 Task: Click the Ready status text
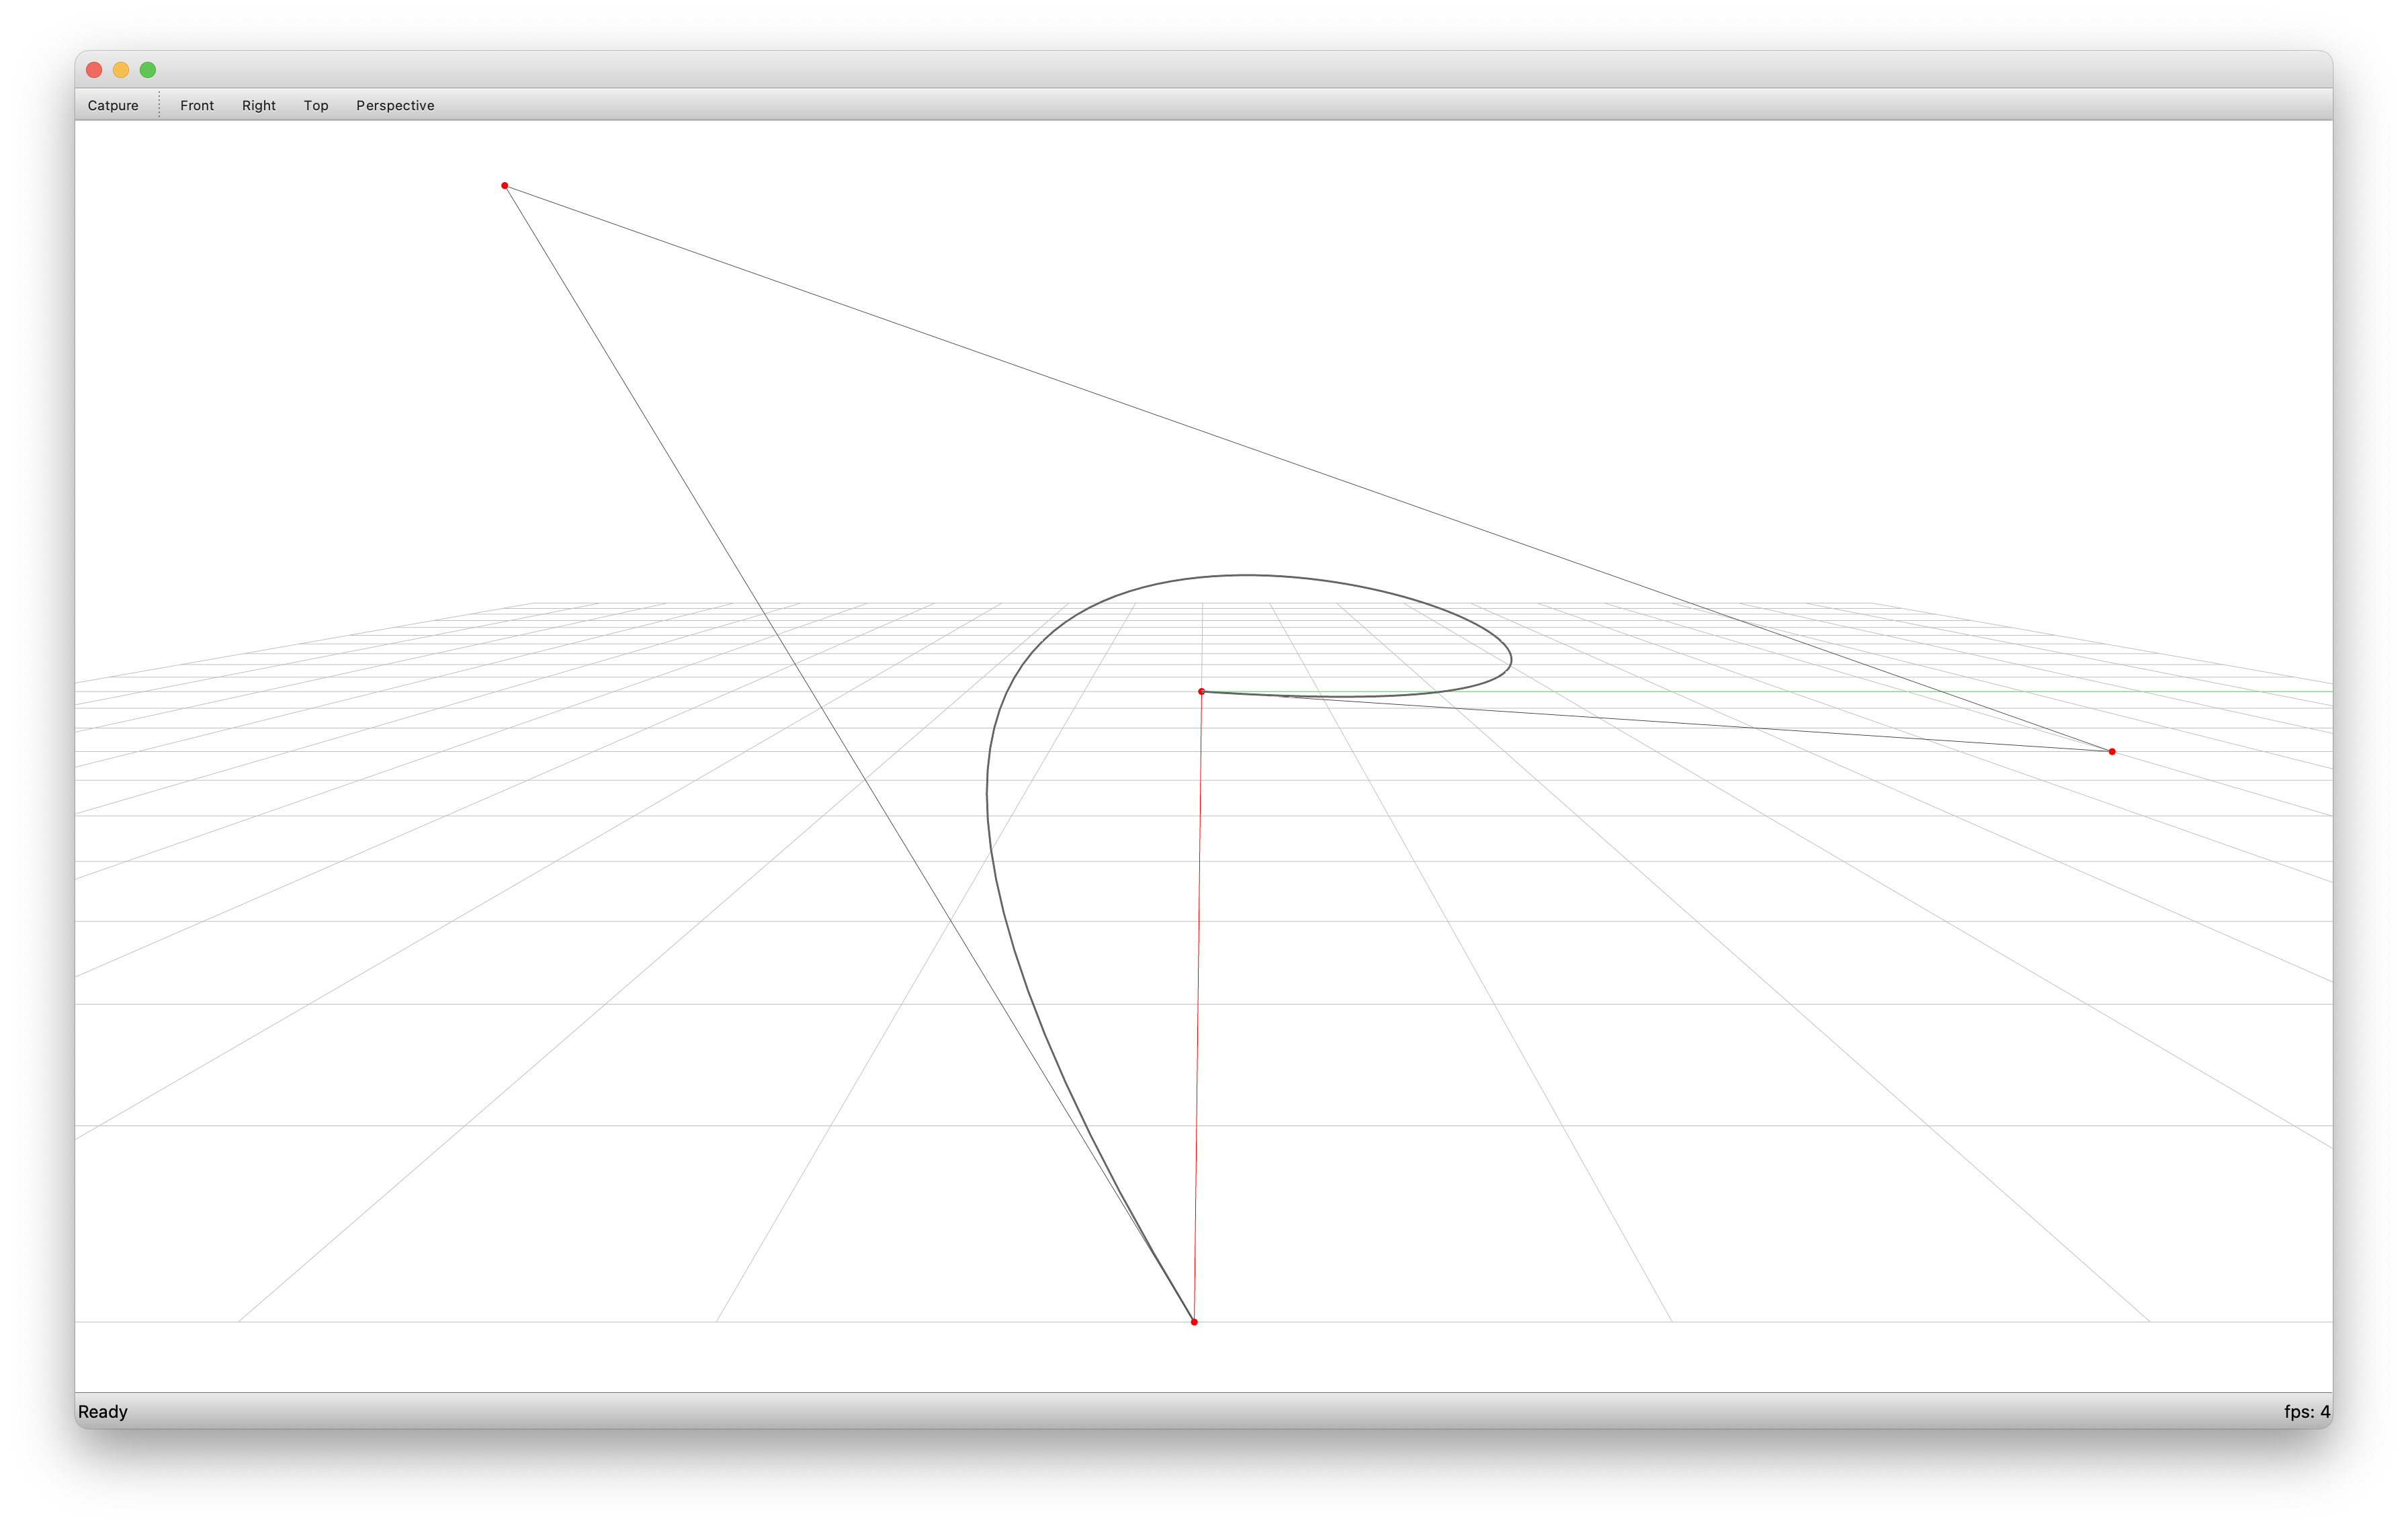click(103, 1411)
